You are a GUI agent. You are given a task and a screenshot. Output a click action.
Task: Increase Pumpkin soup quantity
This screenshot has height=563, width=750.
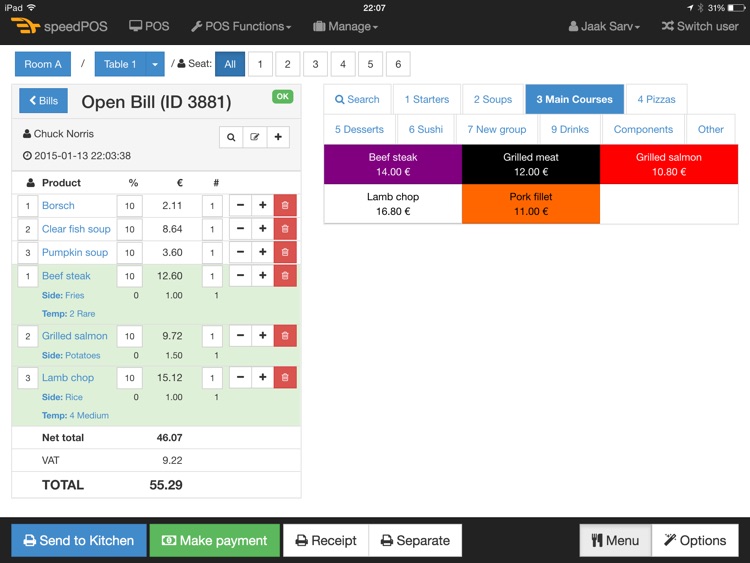pyautogui.click(x=263, y=252)
